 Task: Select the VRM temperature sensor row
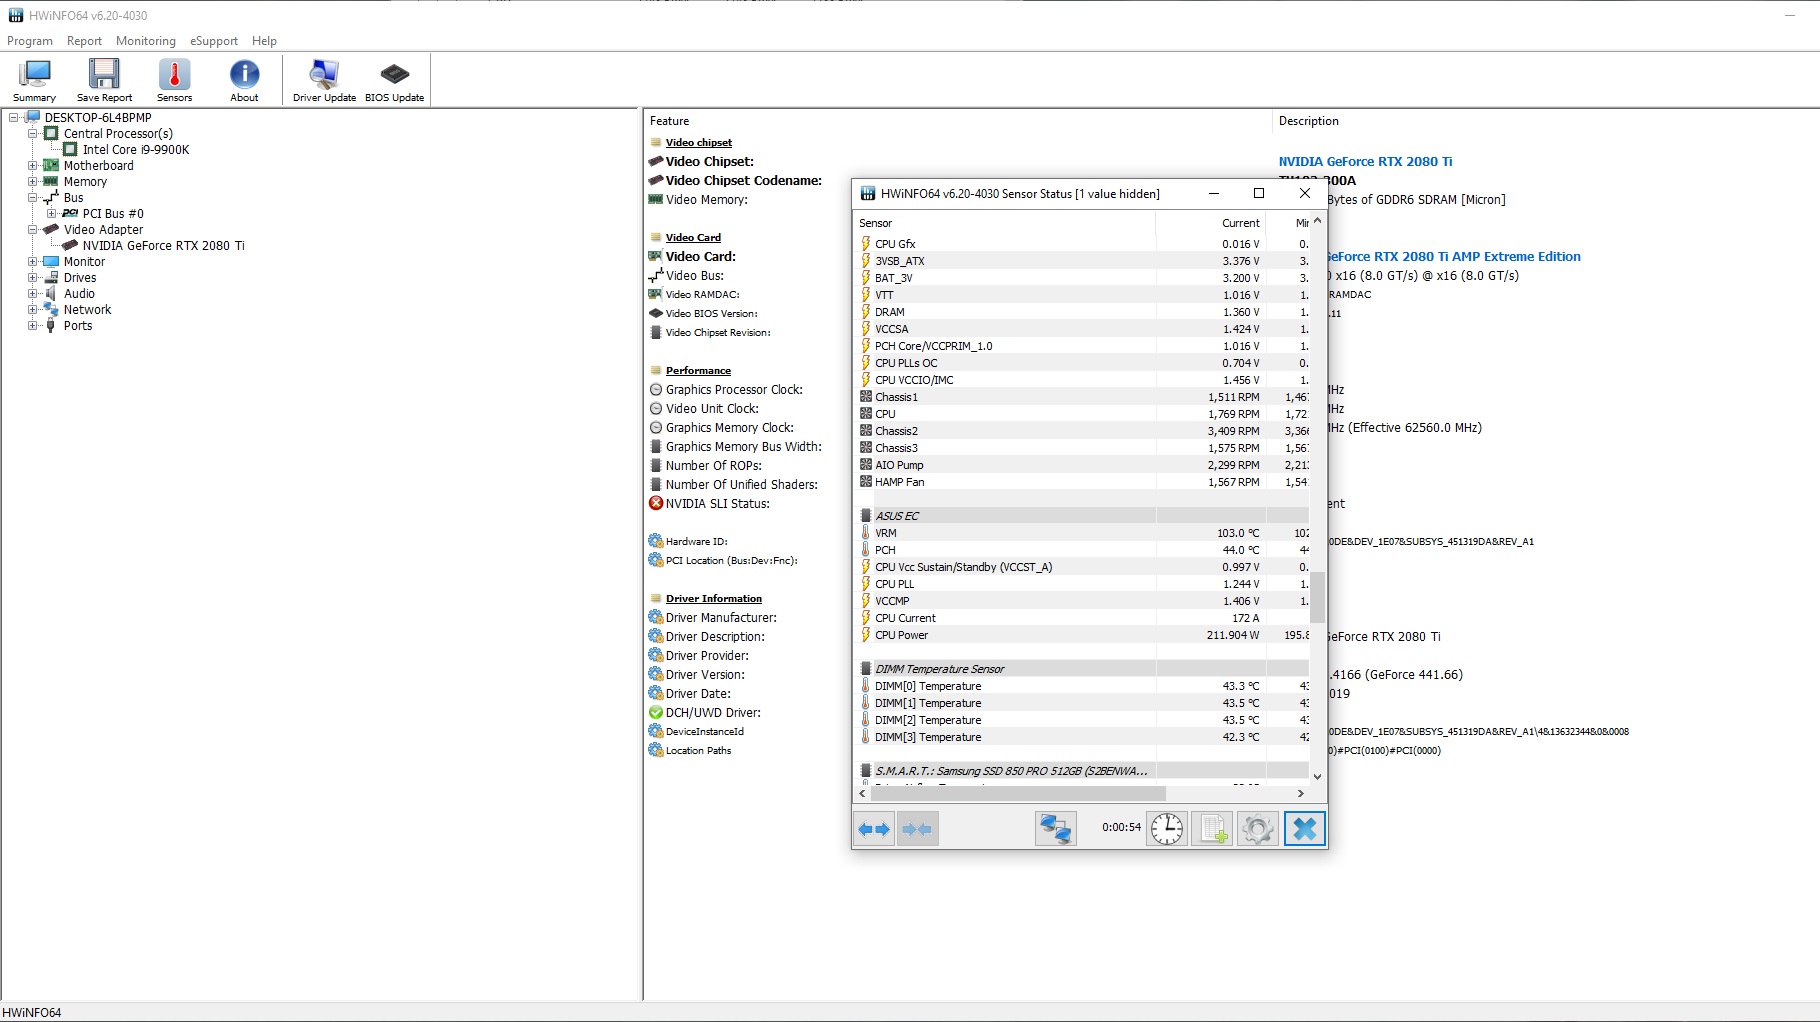point(1082,533)
